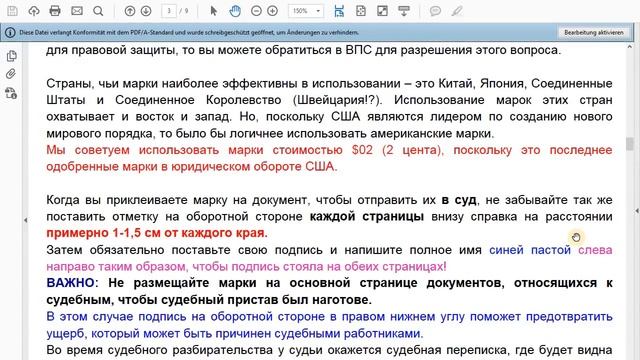
Task: Choose the arrow selection tool
Action: pyautogui.click(x=213, y=11)
